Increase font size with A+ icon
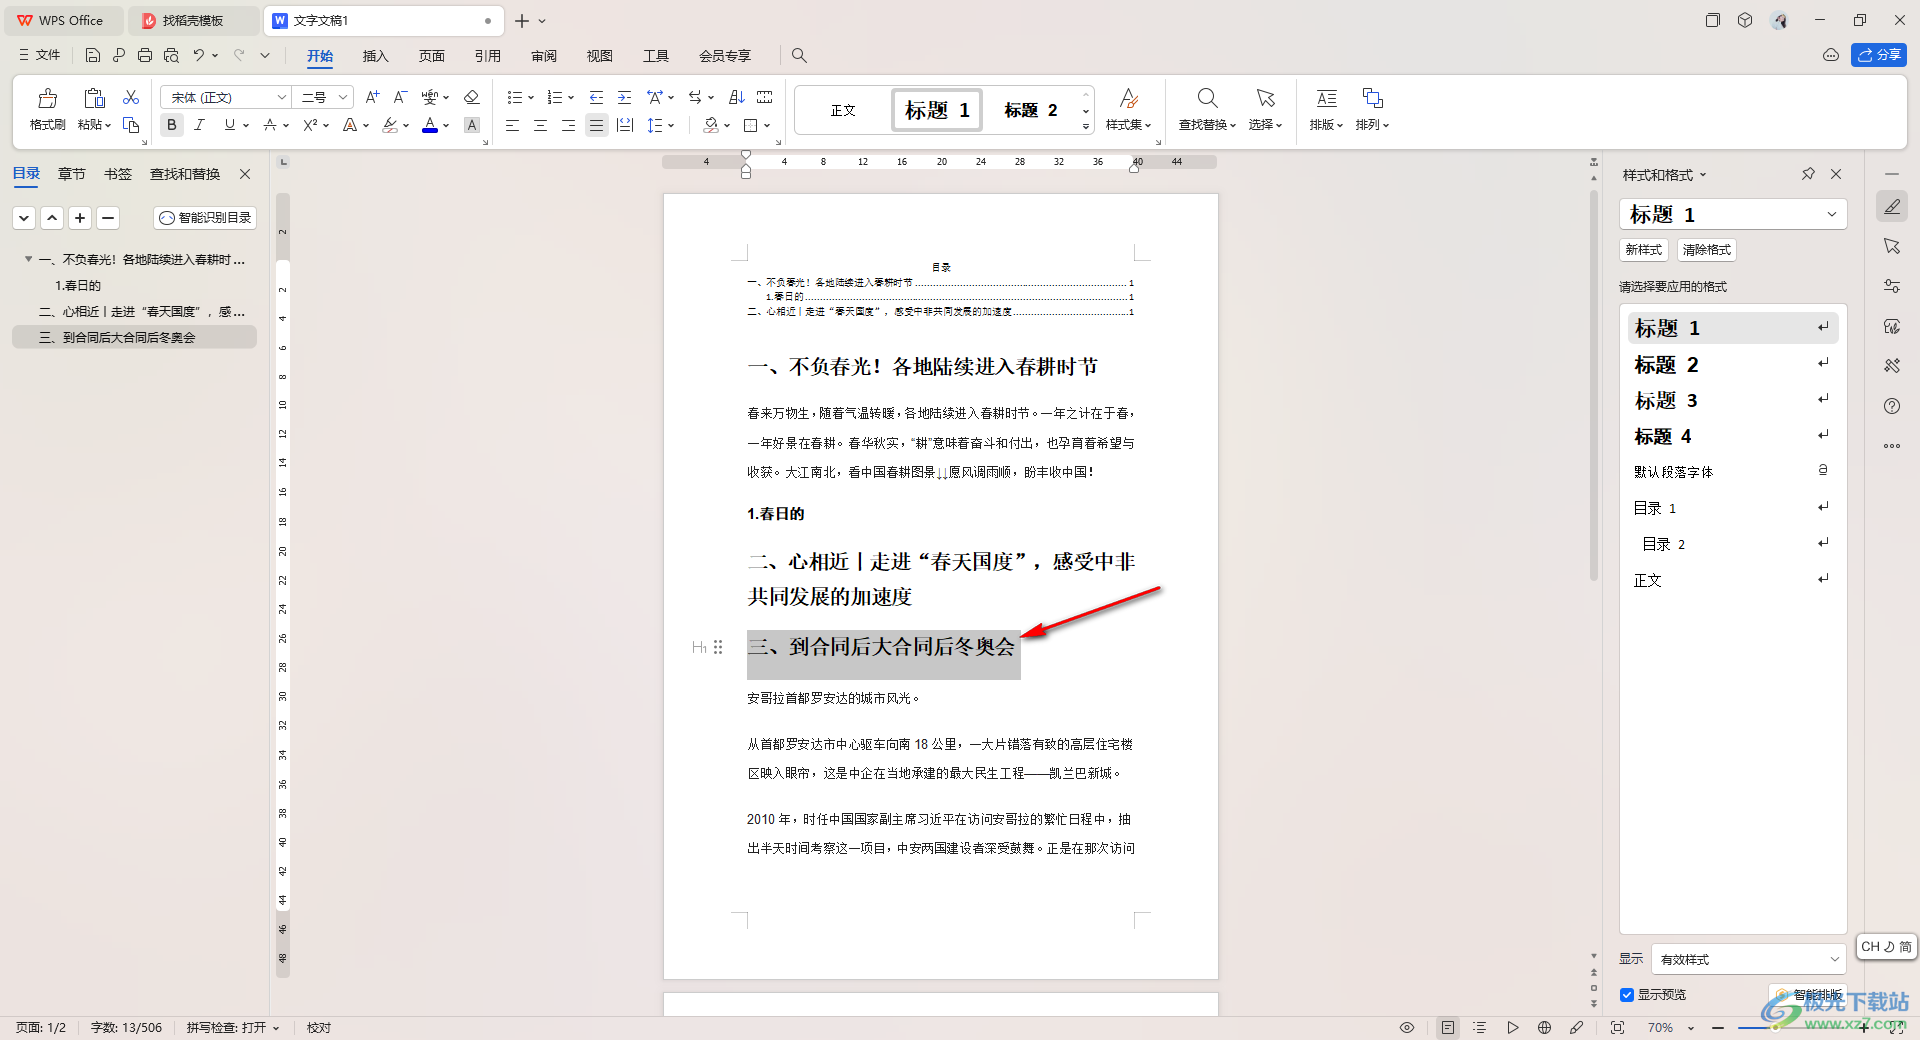Screen dimensions: 1920x1040 (372, 97)
